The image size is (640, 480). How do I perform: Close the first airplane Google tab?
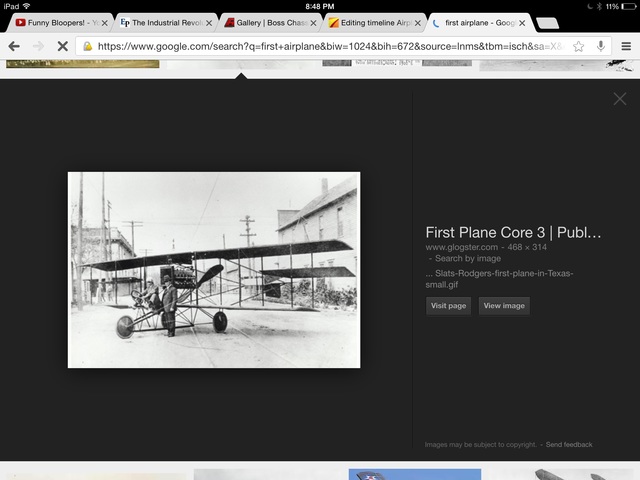[522, 23]
